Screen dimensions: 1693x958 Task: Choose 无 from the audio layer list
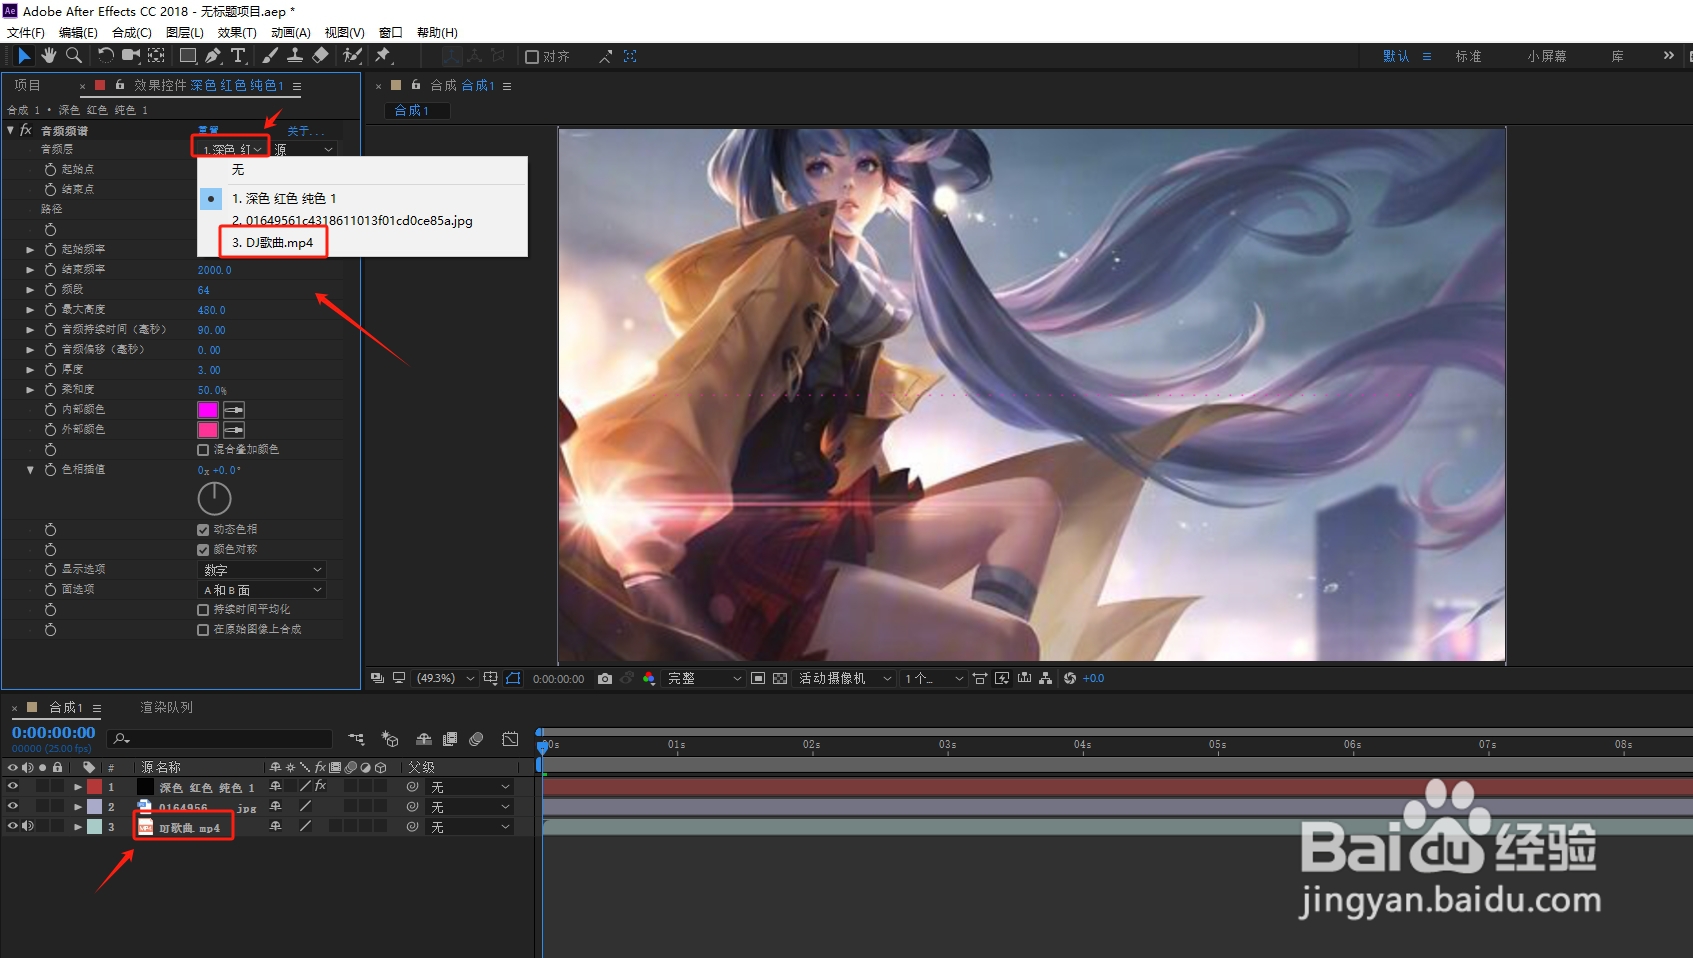tap(238, 170)
